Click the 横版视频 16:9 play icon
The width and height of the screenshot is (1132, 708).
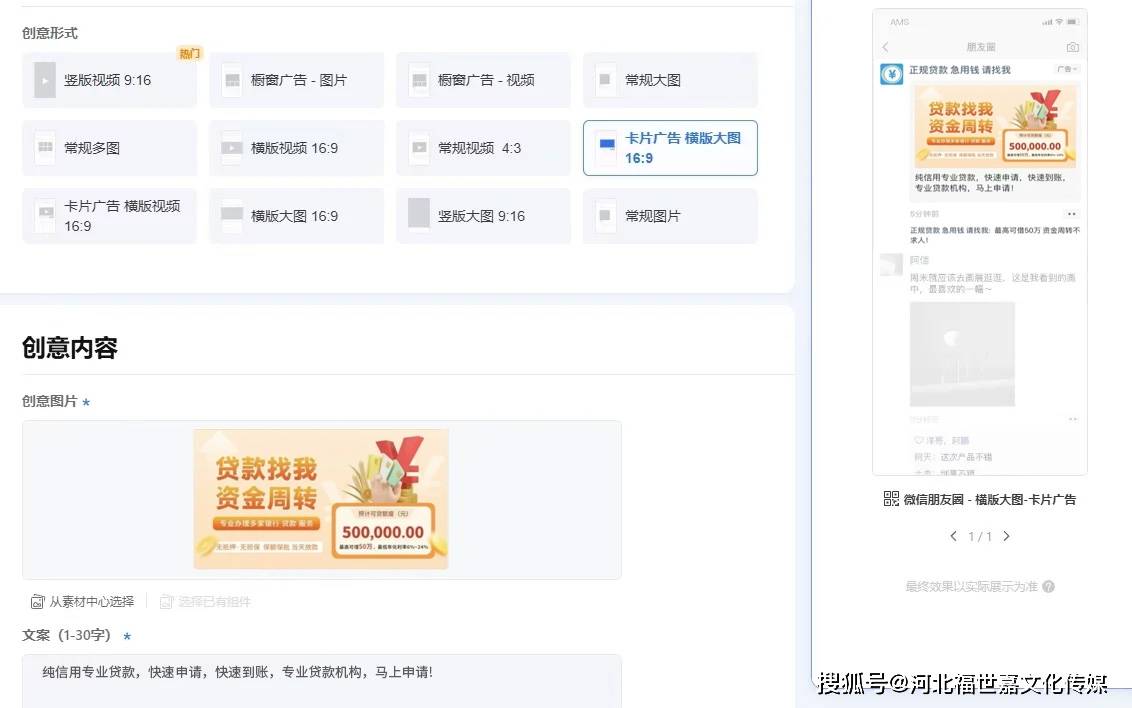(232, 148)
